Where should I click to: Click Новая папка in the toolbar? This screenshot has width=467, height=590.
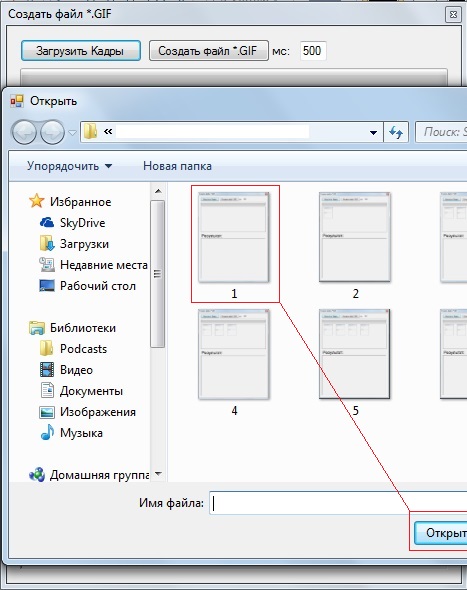[x=177, y=166]
